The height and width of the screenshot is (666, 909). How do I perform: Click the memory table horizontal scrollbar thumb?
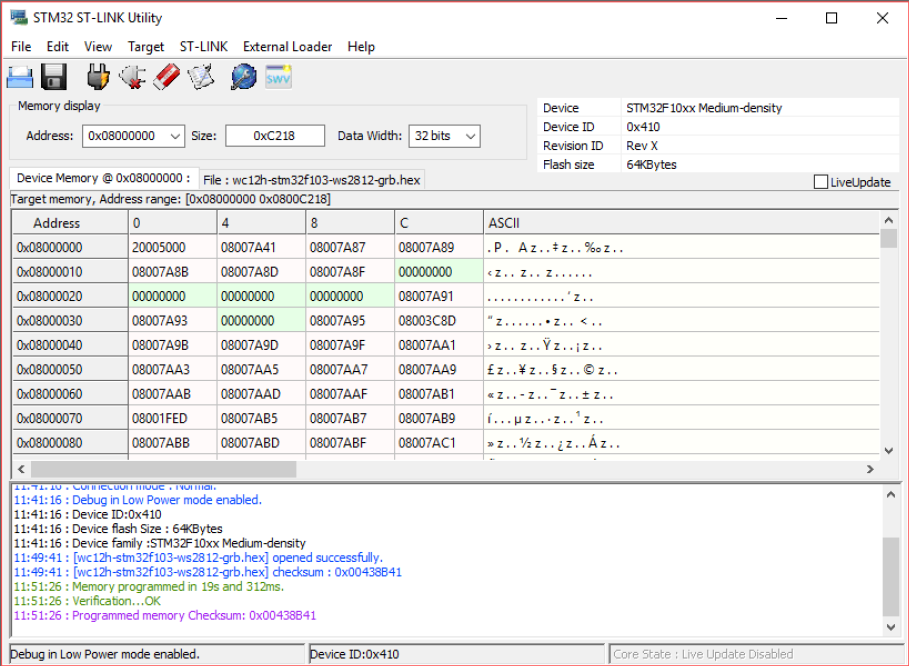[x=163, y=469]
